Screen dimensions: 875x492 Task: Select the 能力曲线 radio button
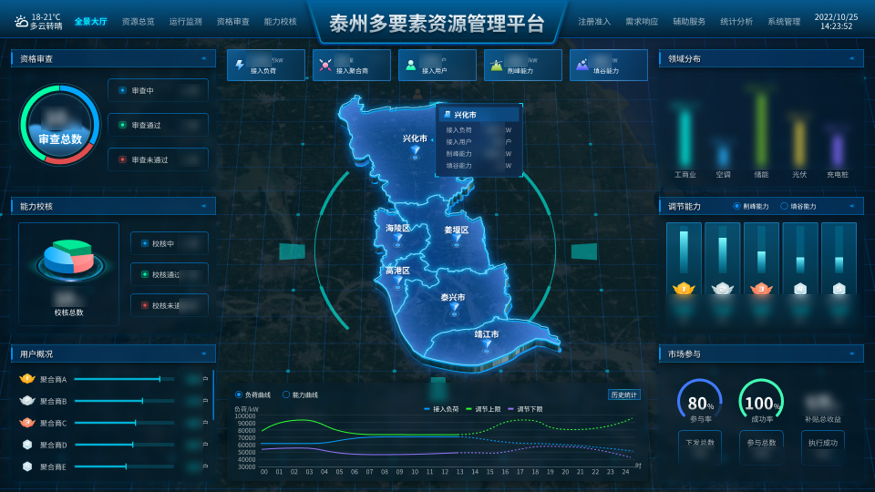tap(285, 395)
